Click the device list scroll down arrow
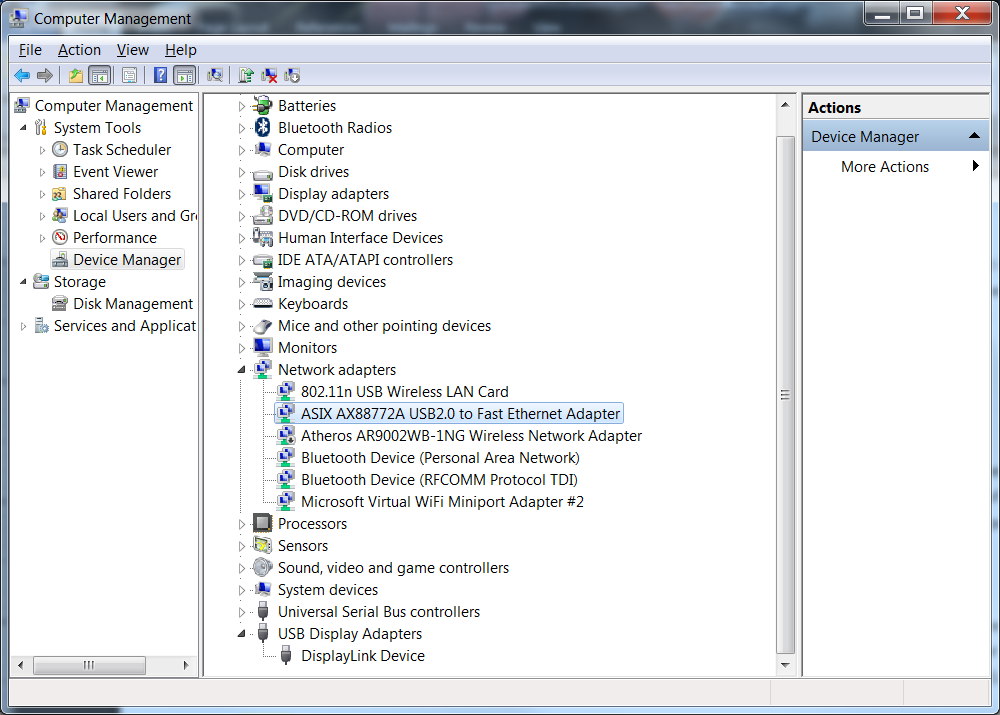This screenshot has height=715, width=1000. tap(785, 665)
